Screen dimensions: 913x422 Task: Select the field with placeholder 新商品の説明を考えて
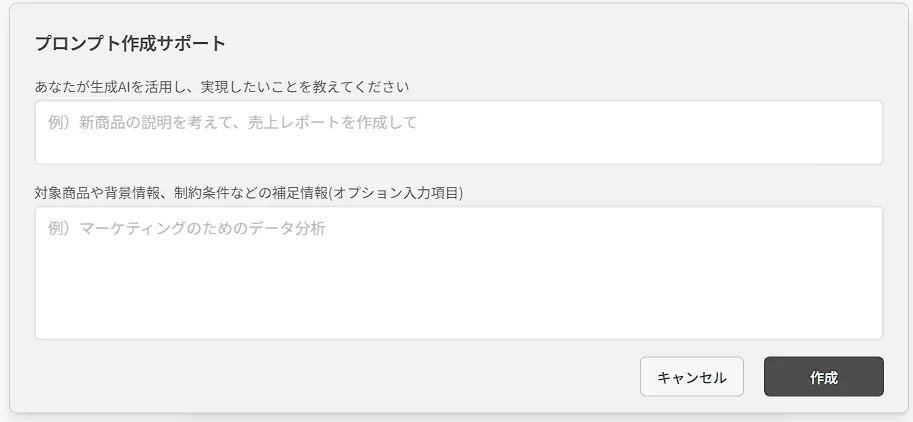458,132
